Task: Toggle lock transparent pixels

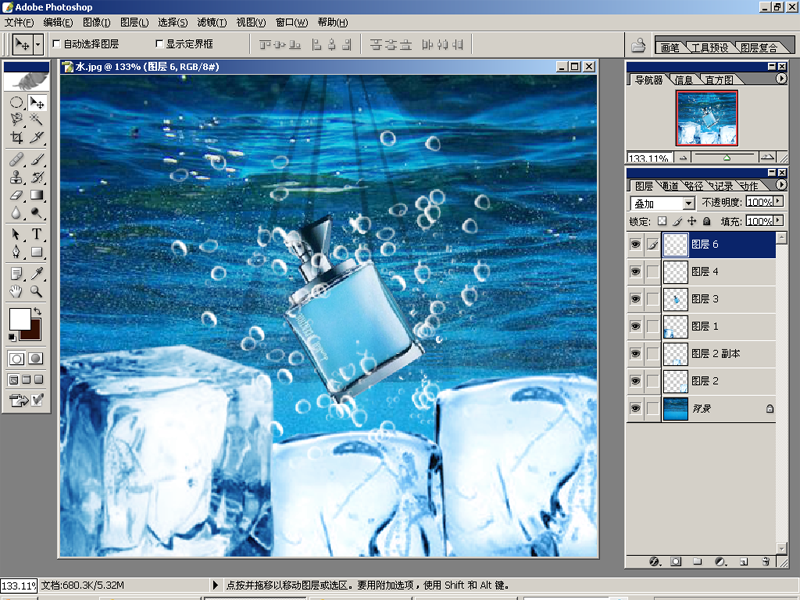Action: pos(662,221)
